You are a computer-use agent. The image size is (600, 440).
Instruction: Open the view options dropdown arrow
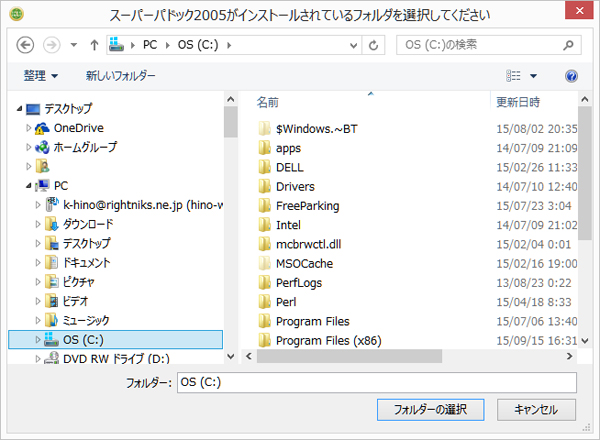(x=533, y=76)
